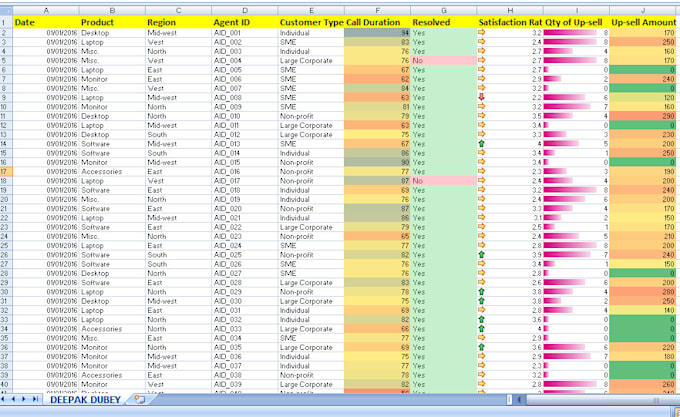This screenshot has height=417, width=680.
Task: Click the Select All corner box
Action: (6, 10)
